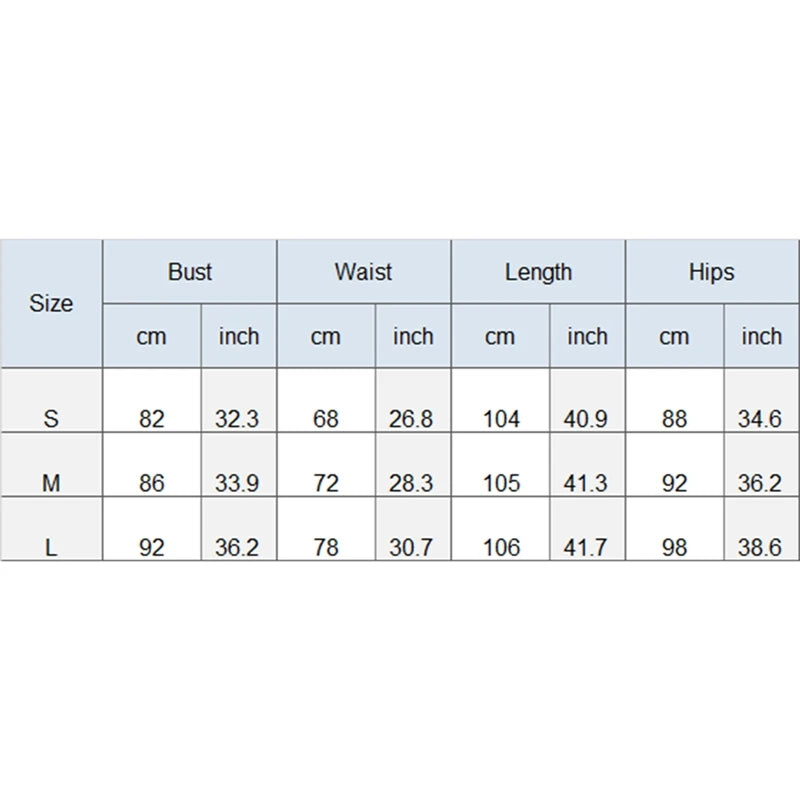Screen dimensions: 800x800
Task: Click the 68 waist cm cell
Action: click(x=325, y=419)
